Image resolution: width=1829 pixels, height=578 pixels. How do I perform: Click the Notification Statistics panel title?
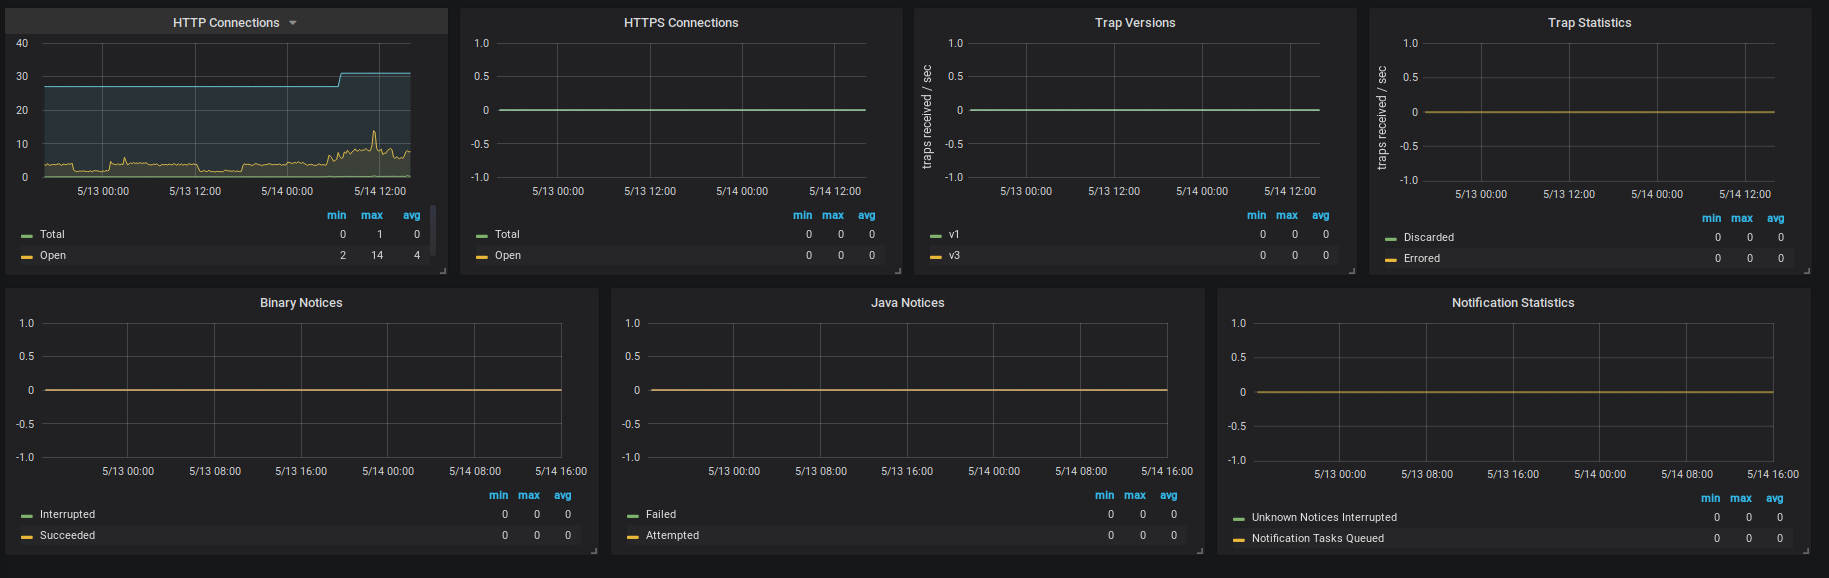[1512, 303]
